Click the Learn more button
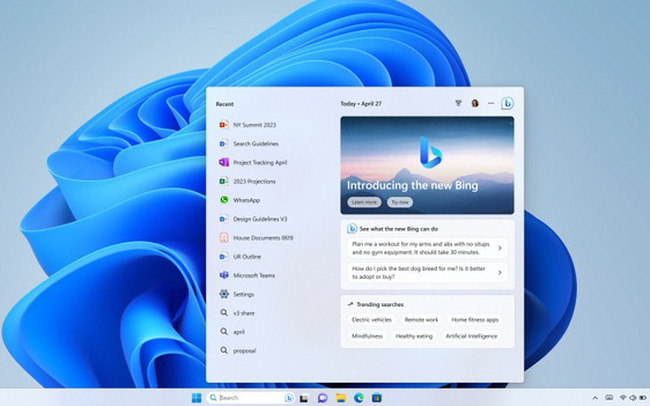This screenshot has width=650, height=406. coord(363,202)
